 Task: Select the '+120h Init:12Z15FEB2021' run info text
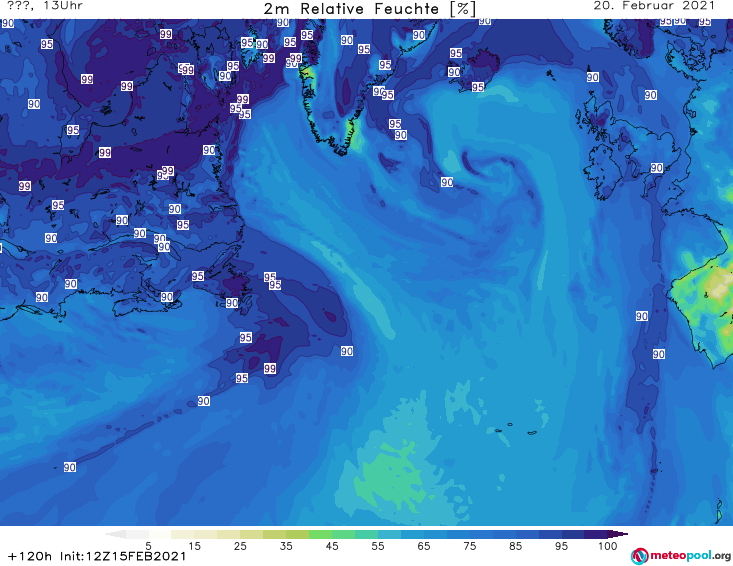point(97,557)
